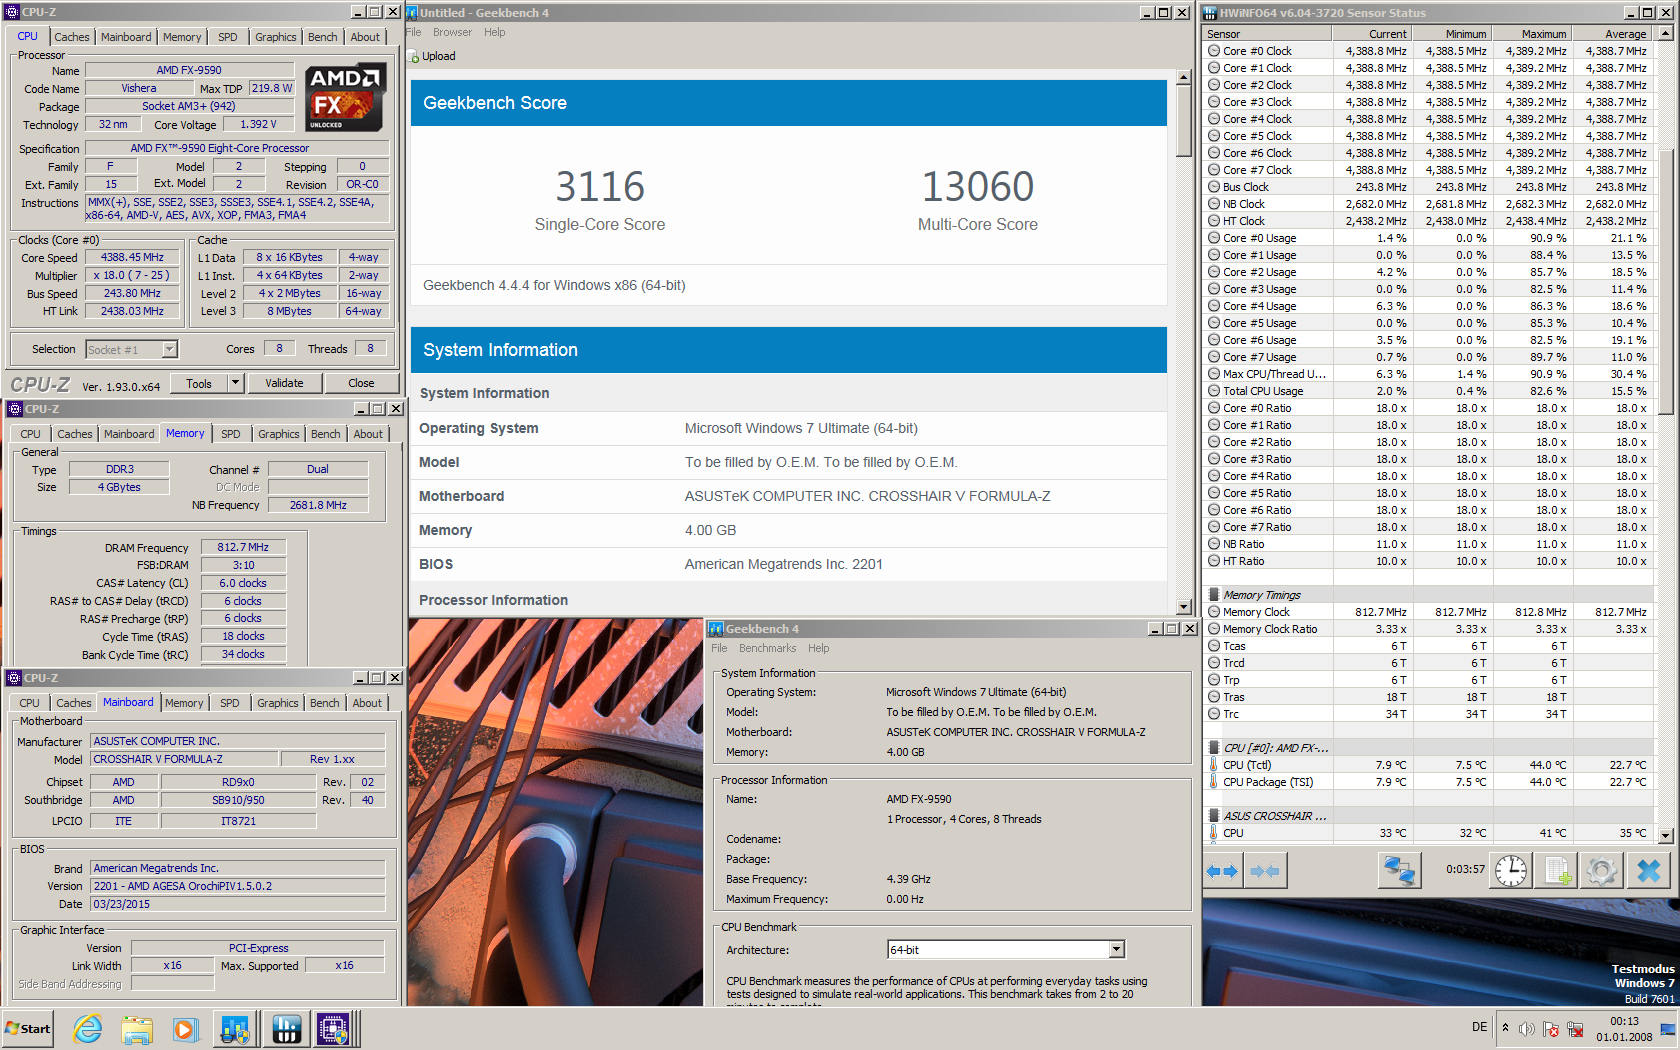Click the ASUS CROSSHAIR sensor group icon

point(1214,816)
